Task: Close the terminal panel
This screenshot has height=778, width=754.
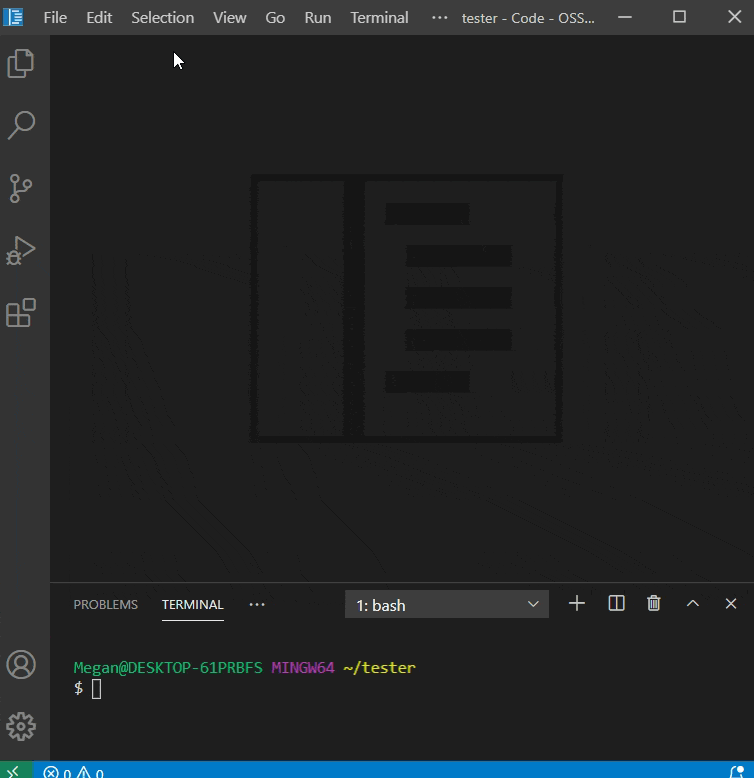Action: 731,603
